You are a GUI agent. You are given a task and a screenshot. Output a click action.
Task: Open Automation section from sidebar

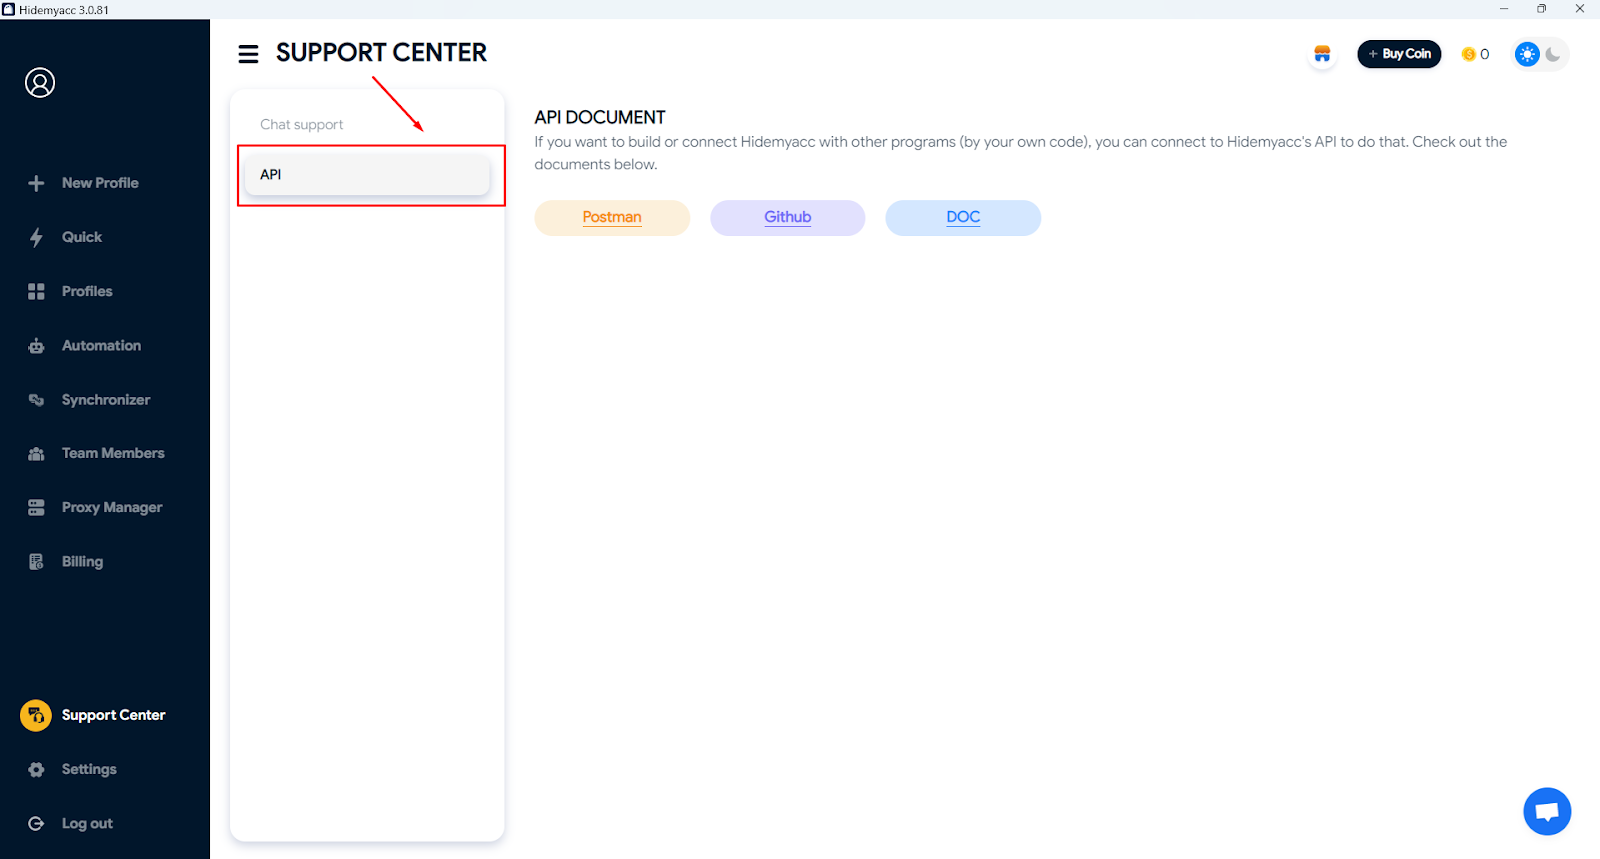point(101,346)
